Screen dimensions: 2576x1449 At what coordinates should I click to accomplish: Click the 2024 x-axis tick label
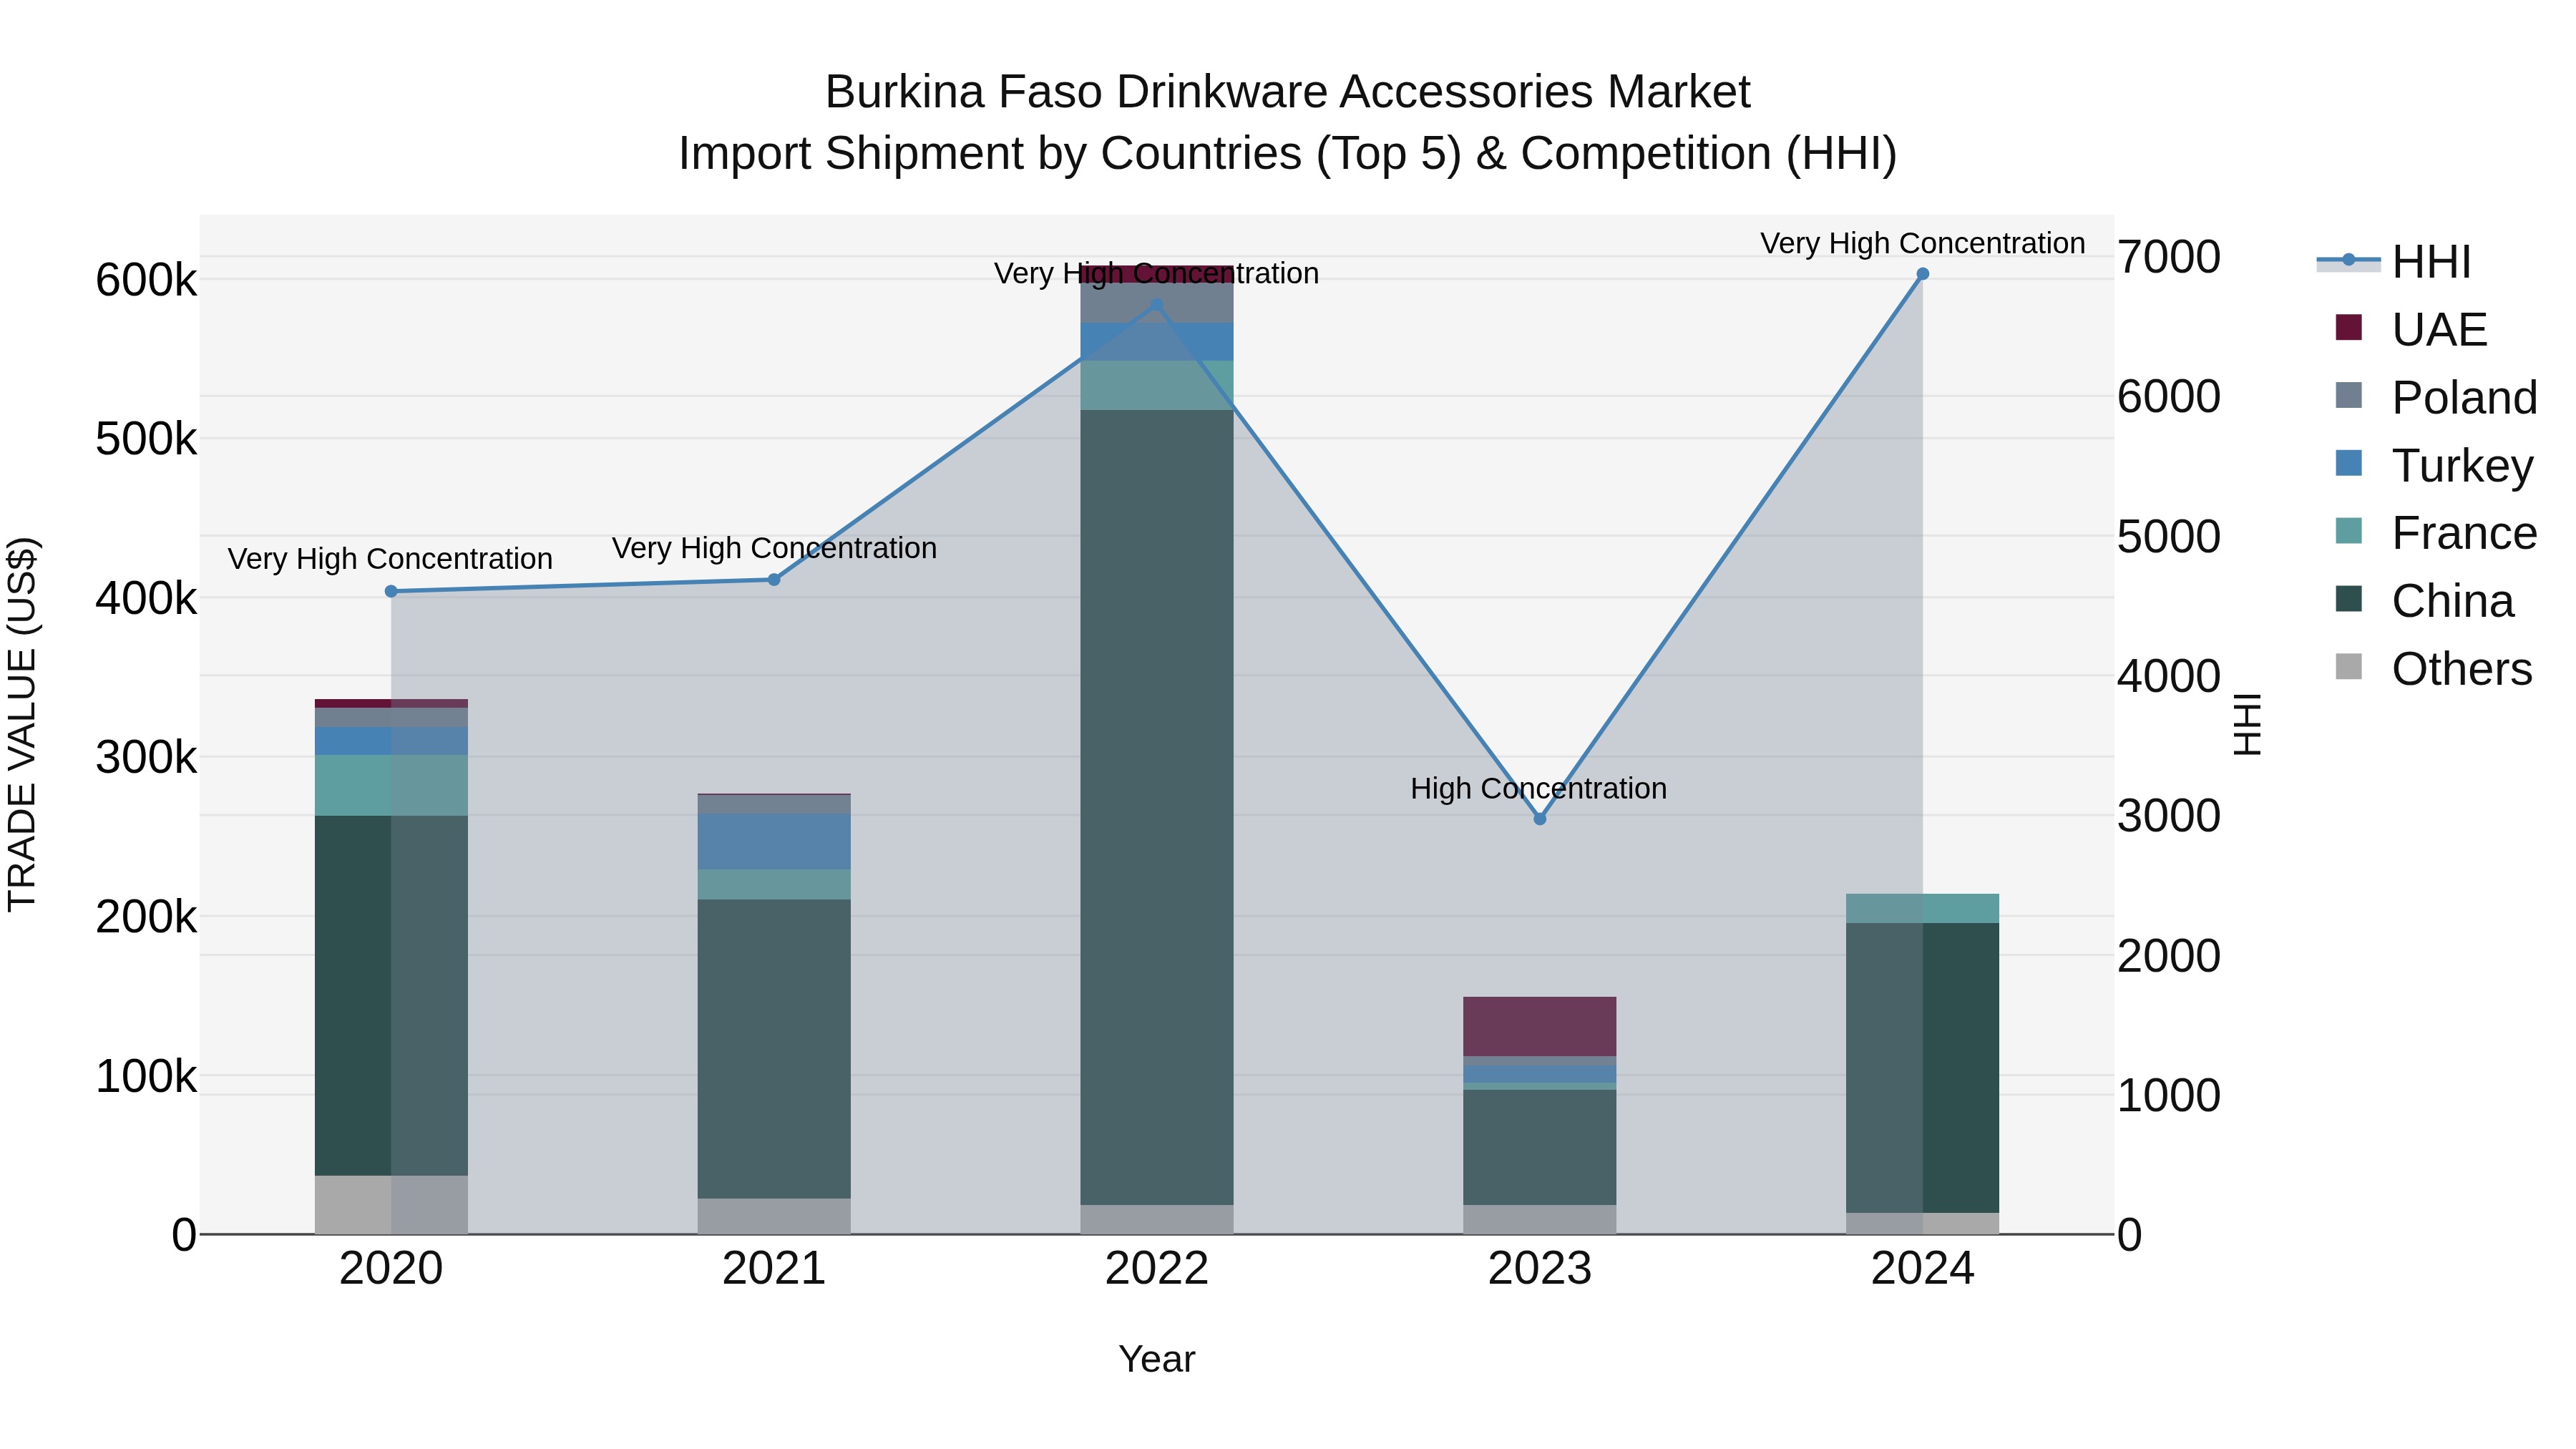1922,1268
